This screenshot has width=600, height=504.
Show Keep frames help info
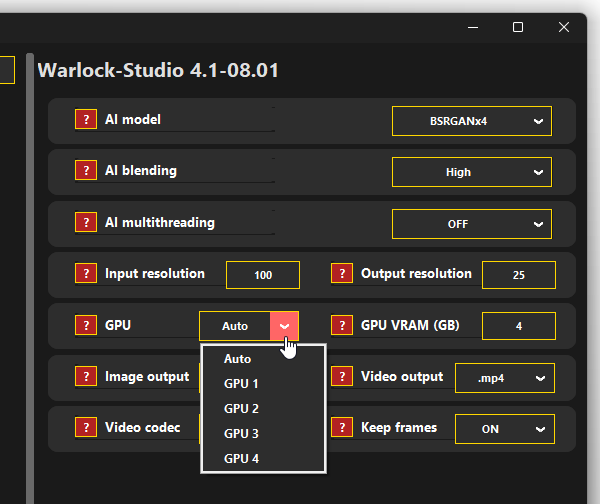pos(342,427)
